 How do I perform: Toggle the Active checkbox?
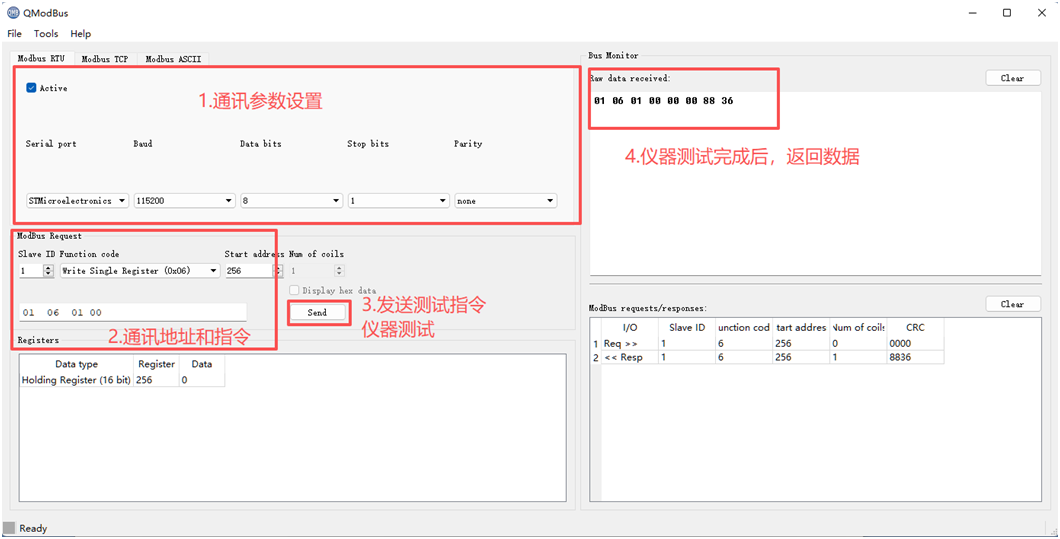coord(32,88)
